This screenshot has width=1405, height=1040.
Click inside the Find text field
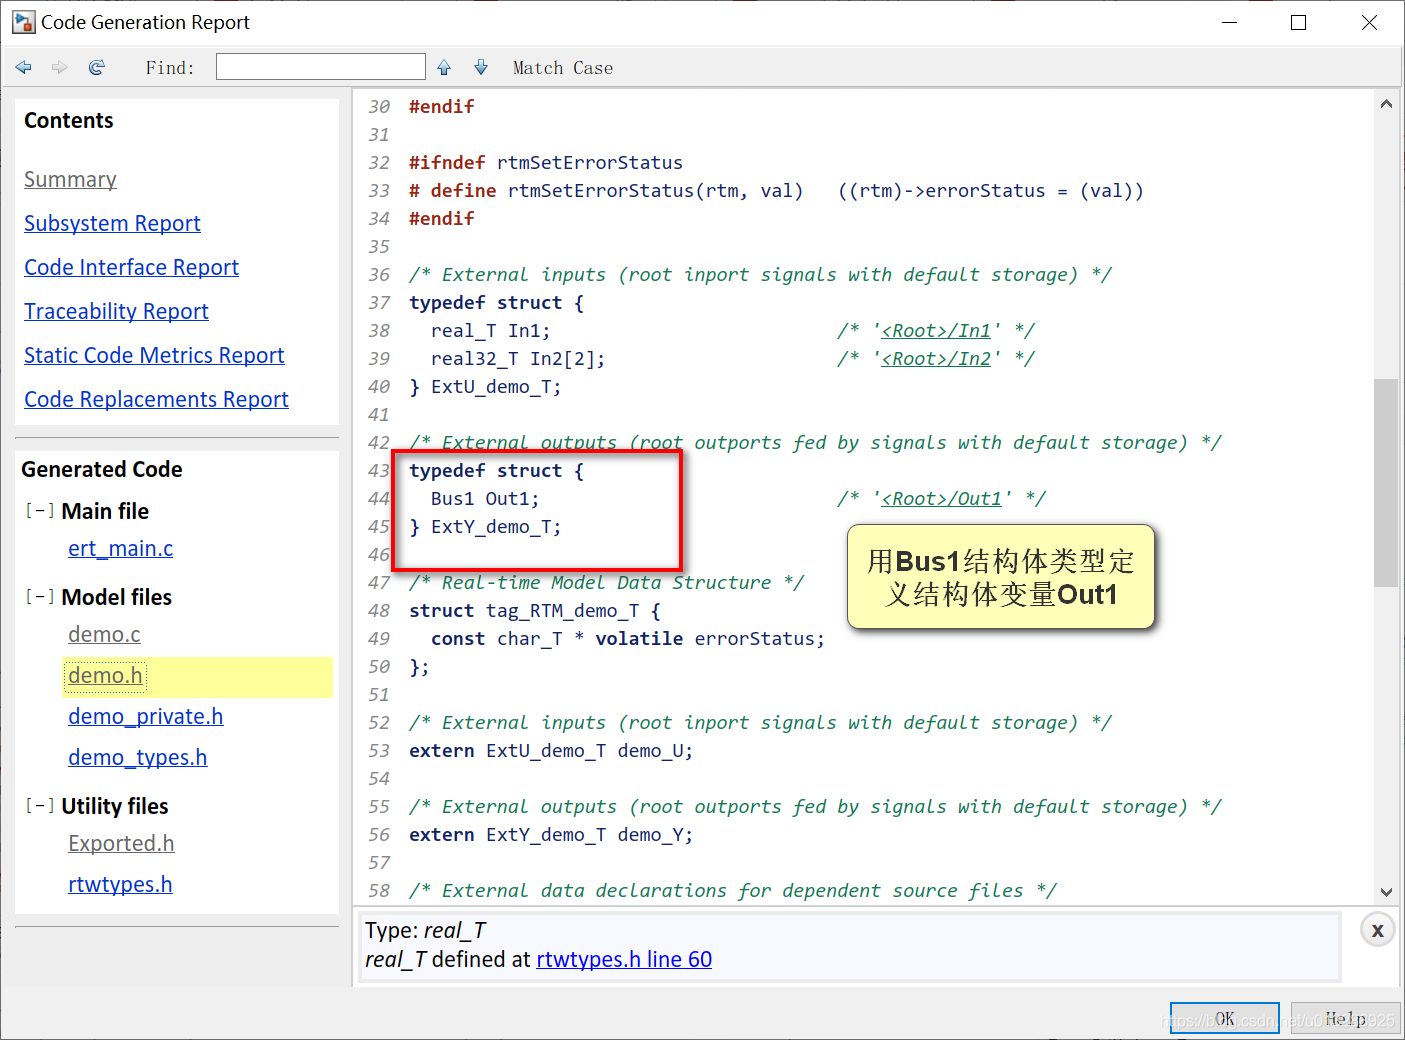(321, 67)
